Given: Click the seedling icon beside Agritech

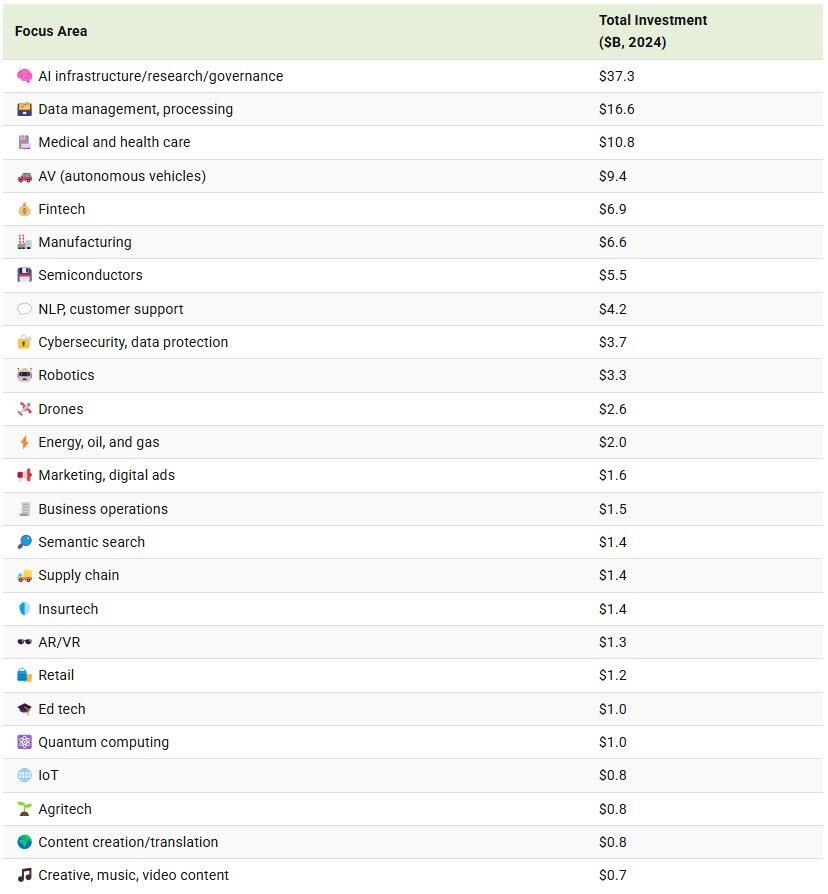Looking at the screenshot, I should [x=24, y=809].
